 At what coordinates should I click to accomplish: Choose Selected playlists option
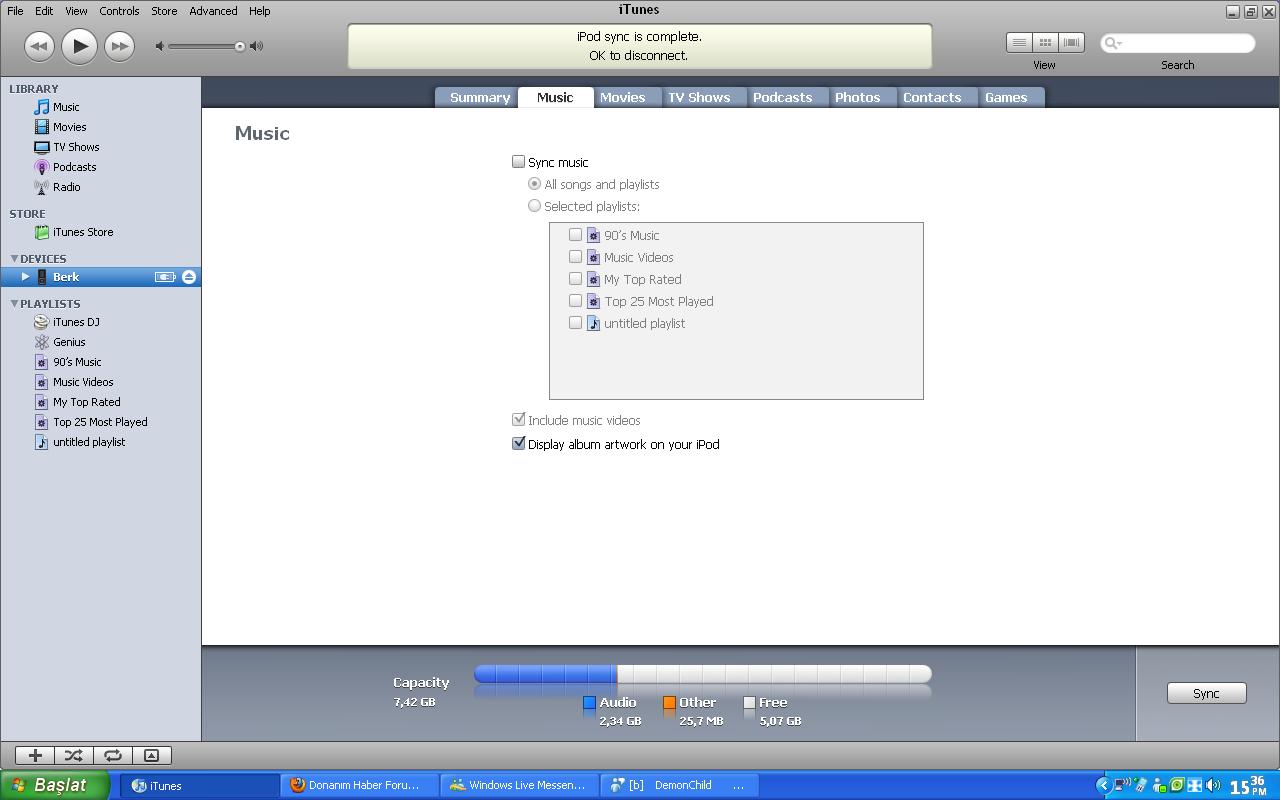pyautogui.click(x=534, y=206)
